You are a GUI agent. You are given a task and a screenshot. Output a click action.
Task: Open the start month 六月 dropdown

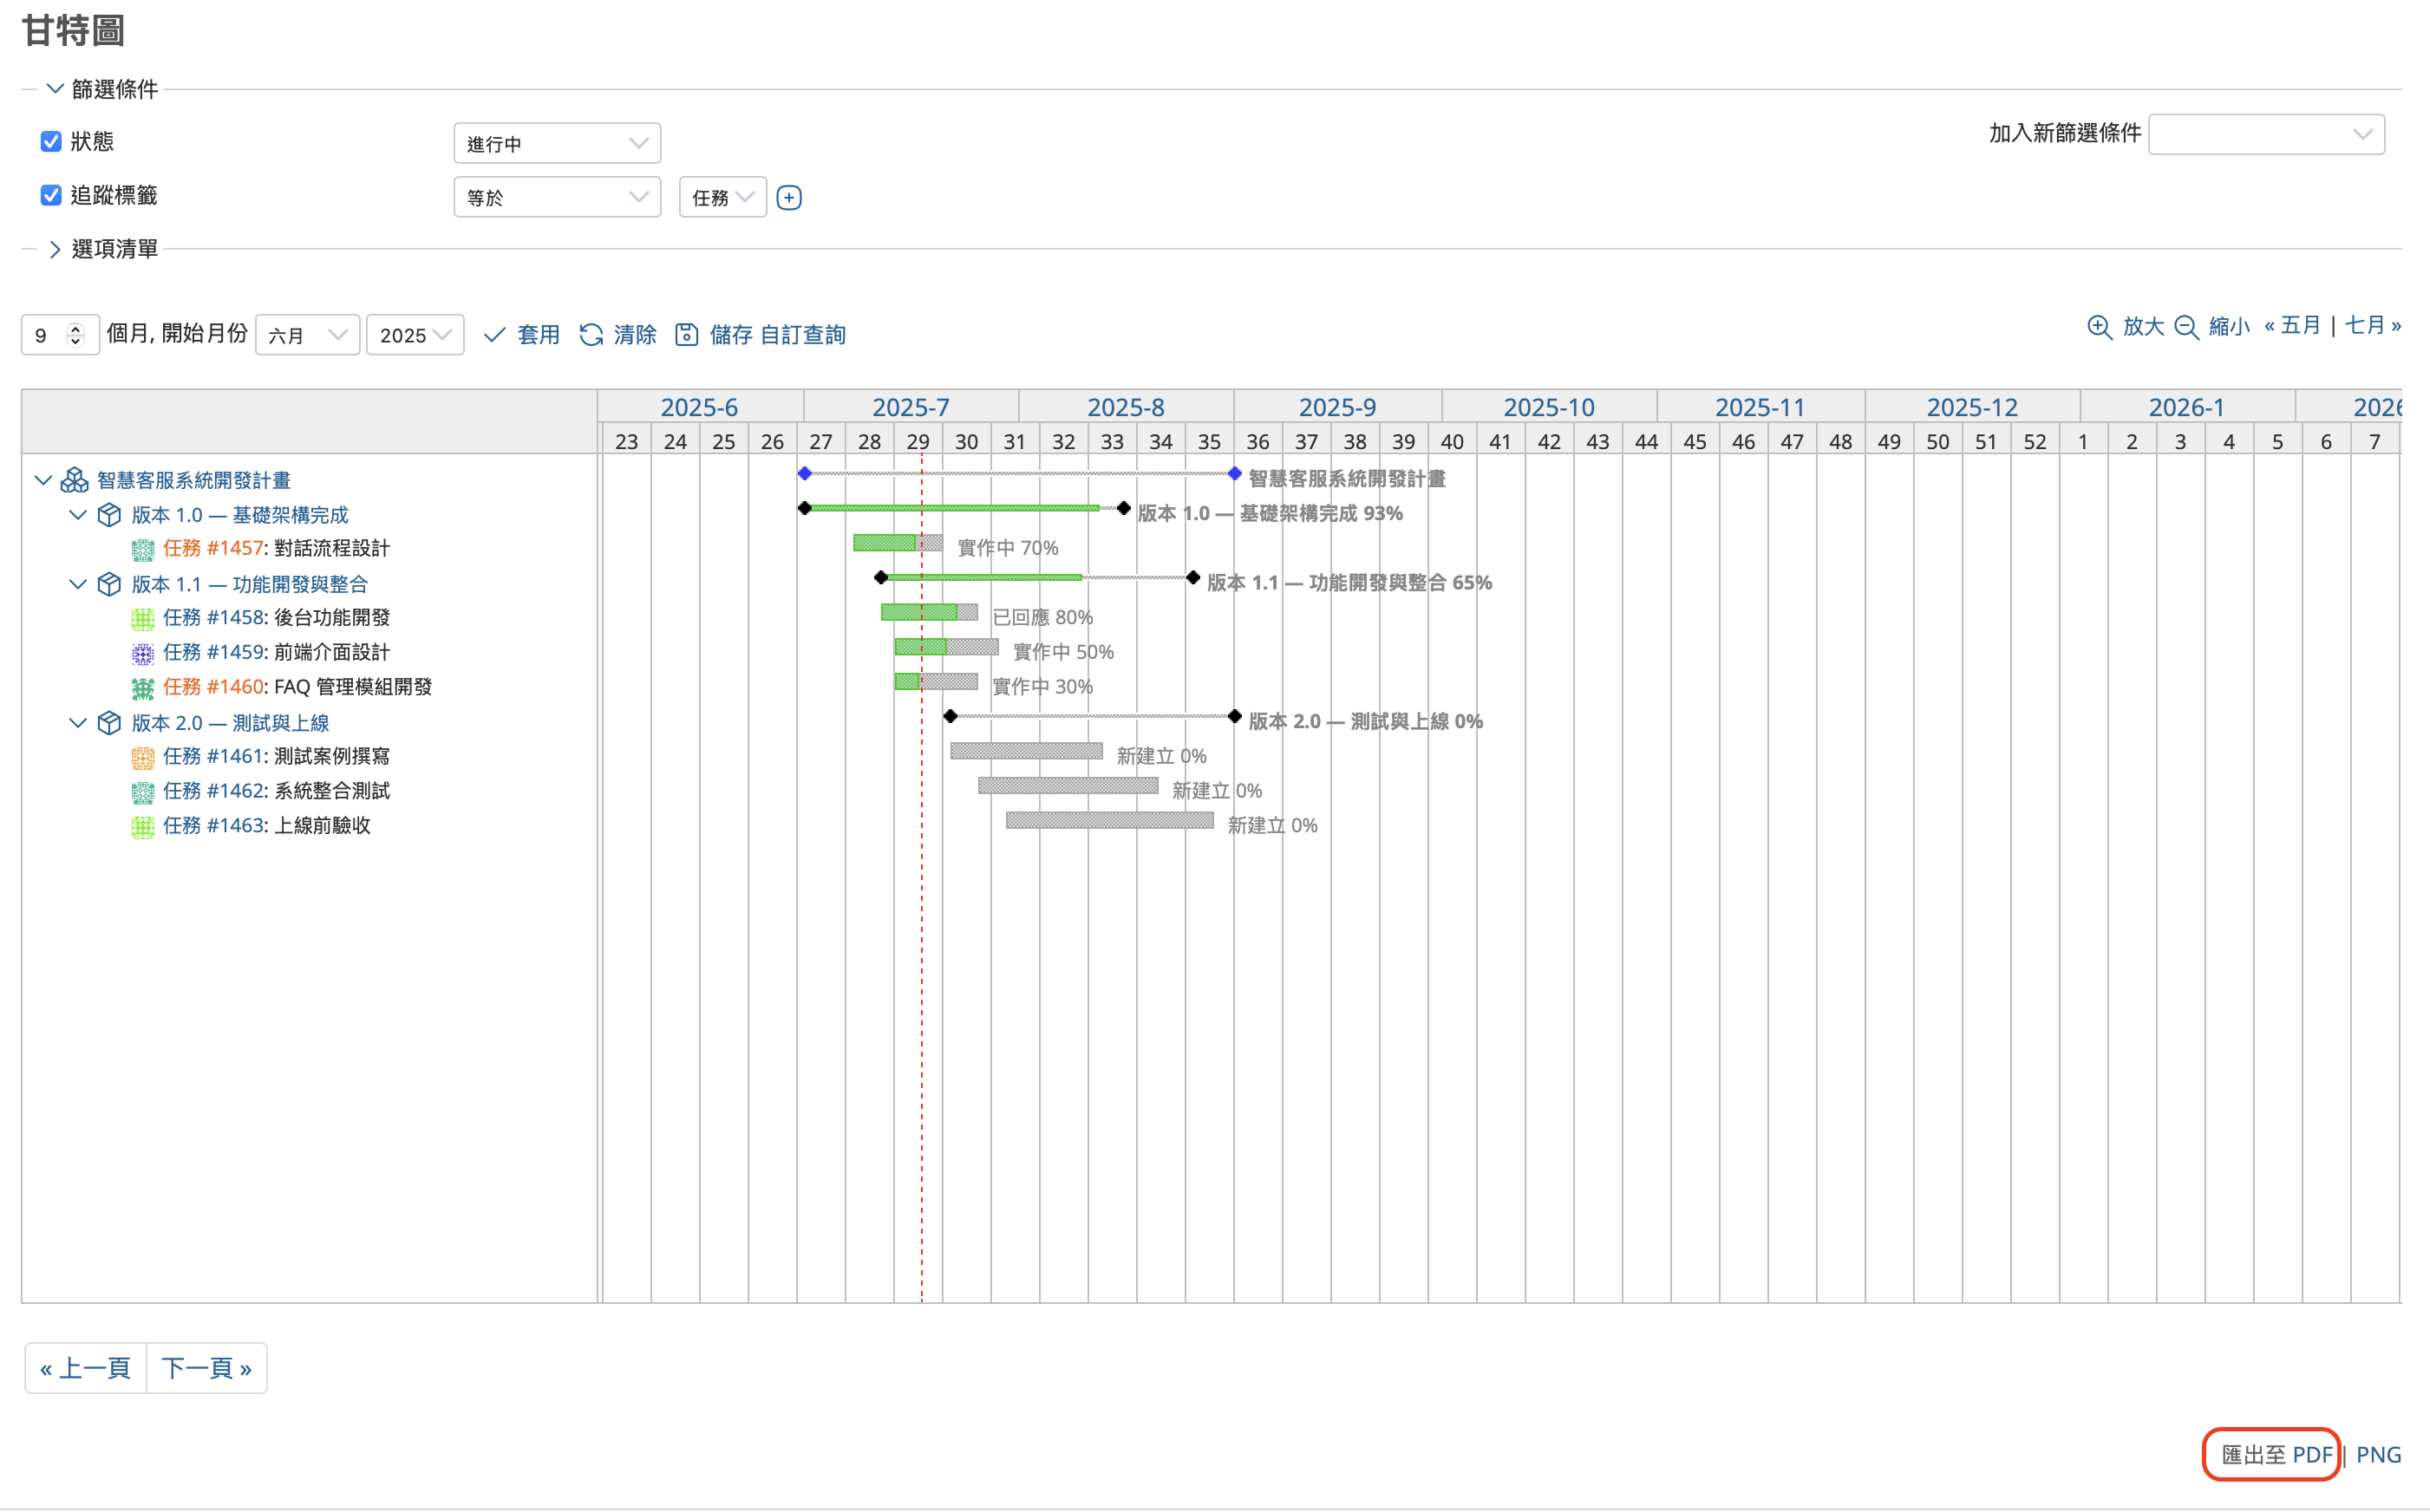(x=307, y=335)
